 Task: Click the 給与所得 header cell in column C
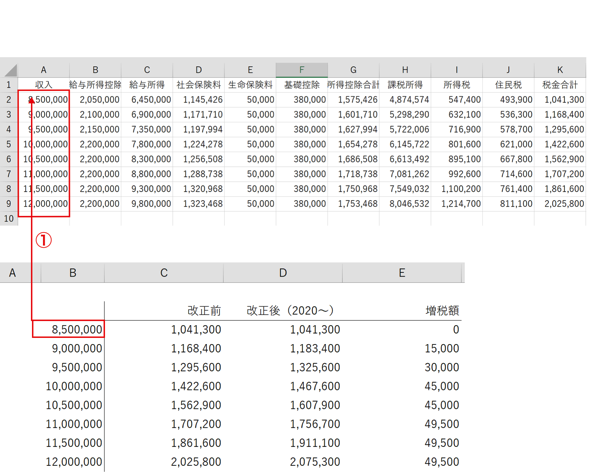[x=147, y=85]
